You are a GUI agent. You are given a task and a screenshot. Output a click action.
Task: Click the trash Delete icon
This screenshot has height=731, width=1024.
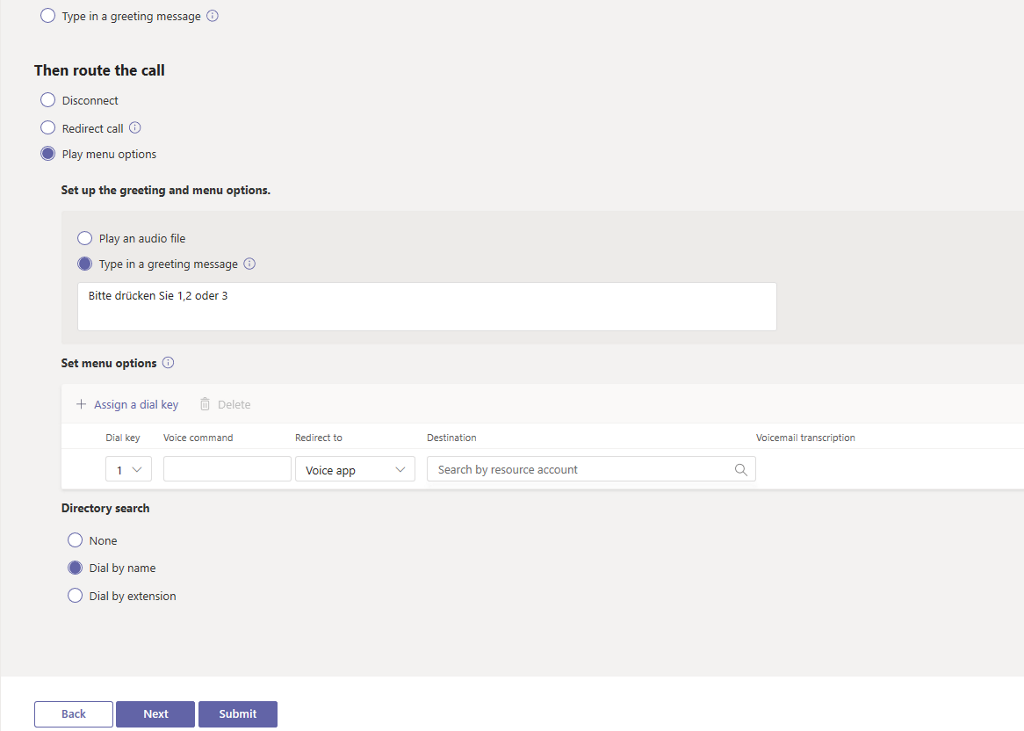pyautogui.click(x=205, y=404)
